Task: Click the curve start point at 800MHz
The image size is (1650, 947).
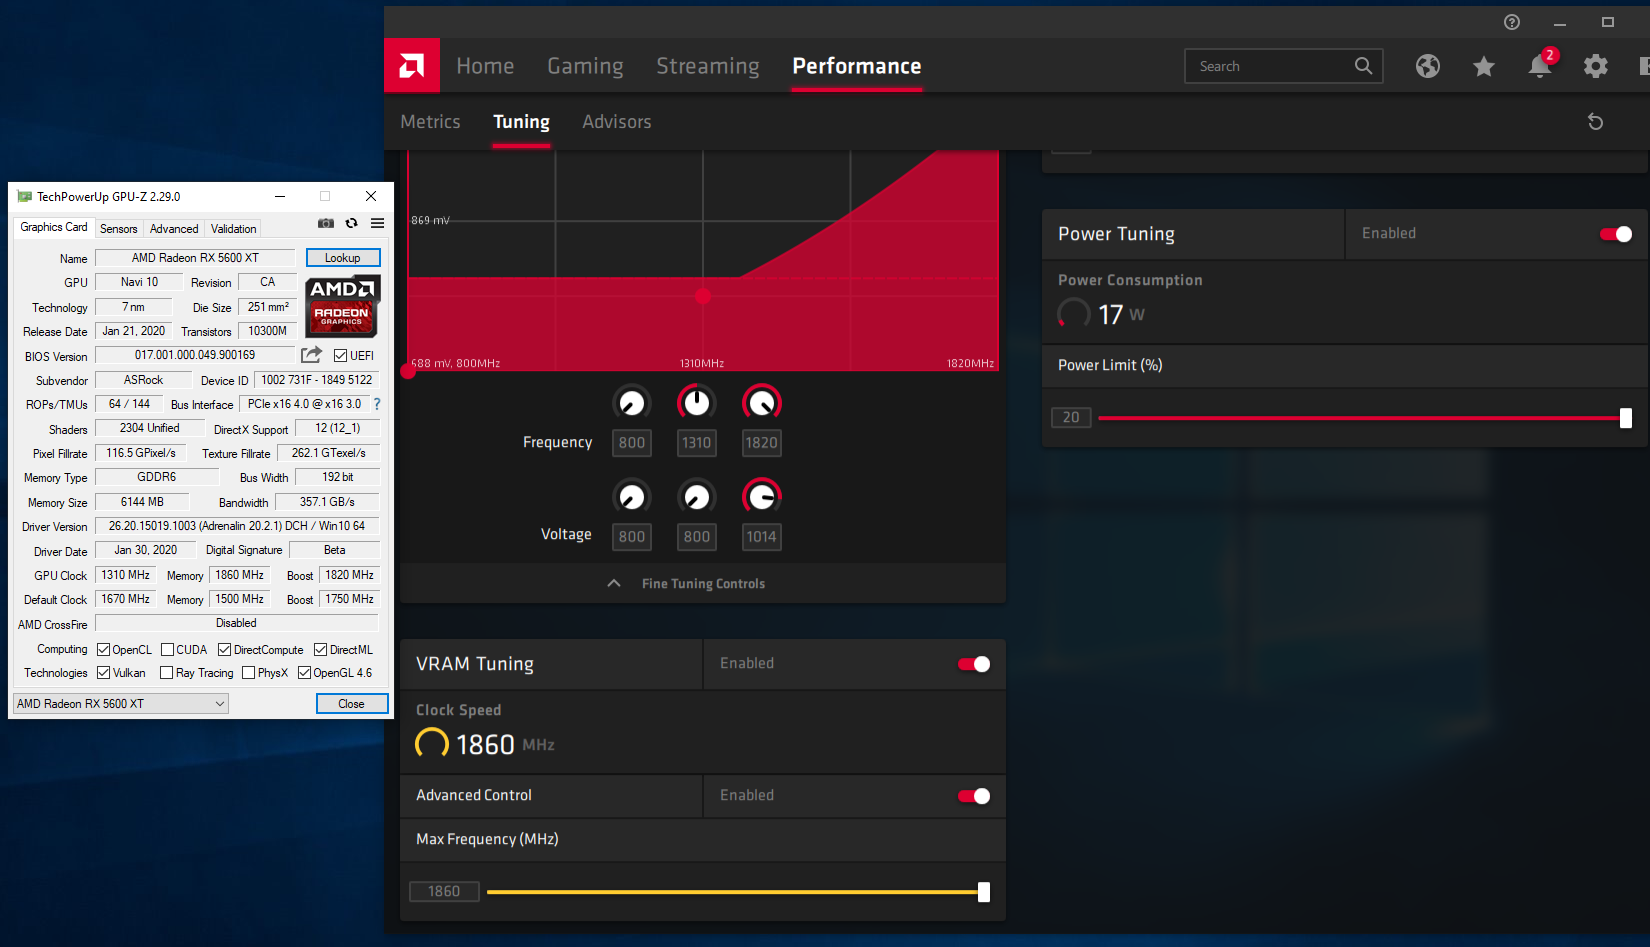Action: pyautogui.click(x=408, y=371)
